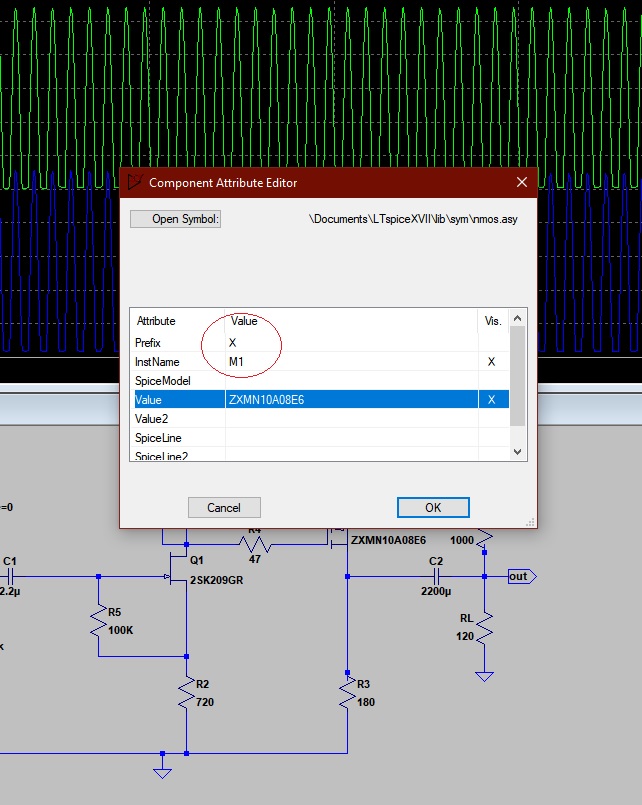Viewport: 642px width, 805px height.
Task: Click the R4 47 resistor symbol
Action: click(x=255, y=544)
